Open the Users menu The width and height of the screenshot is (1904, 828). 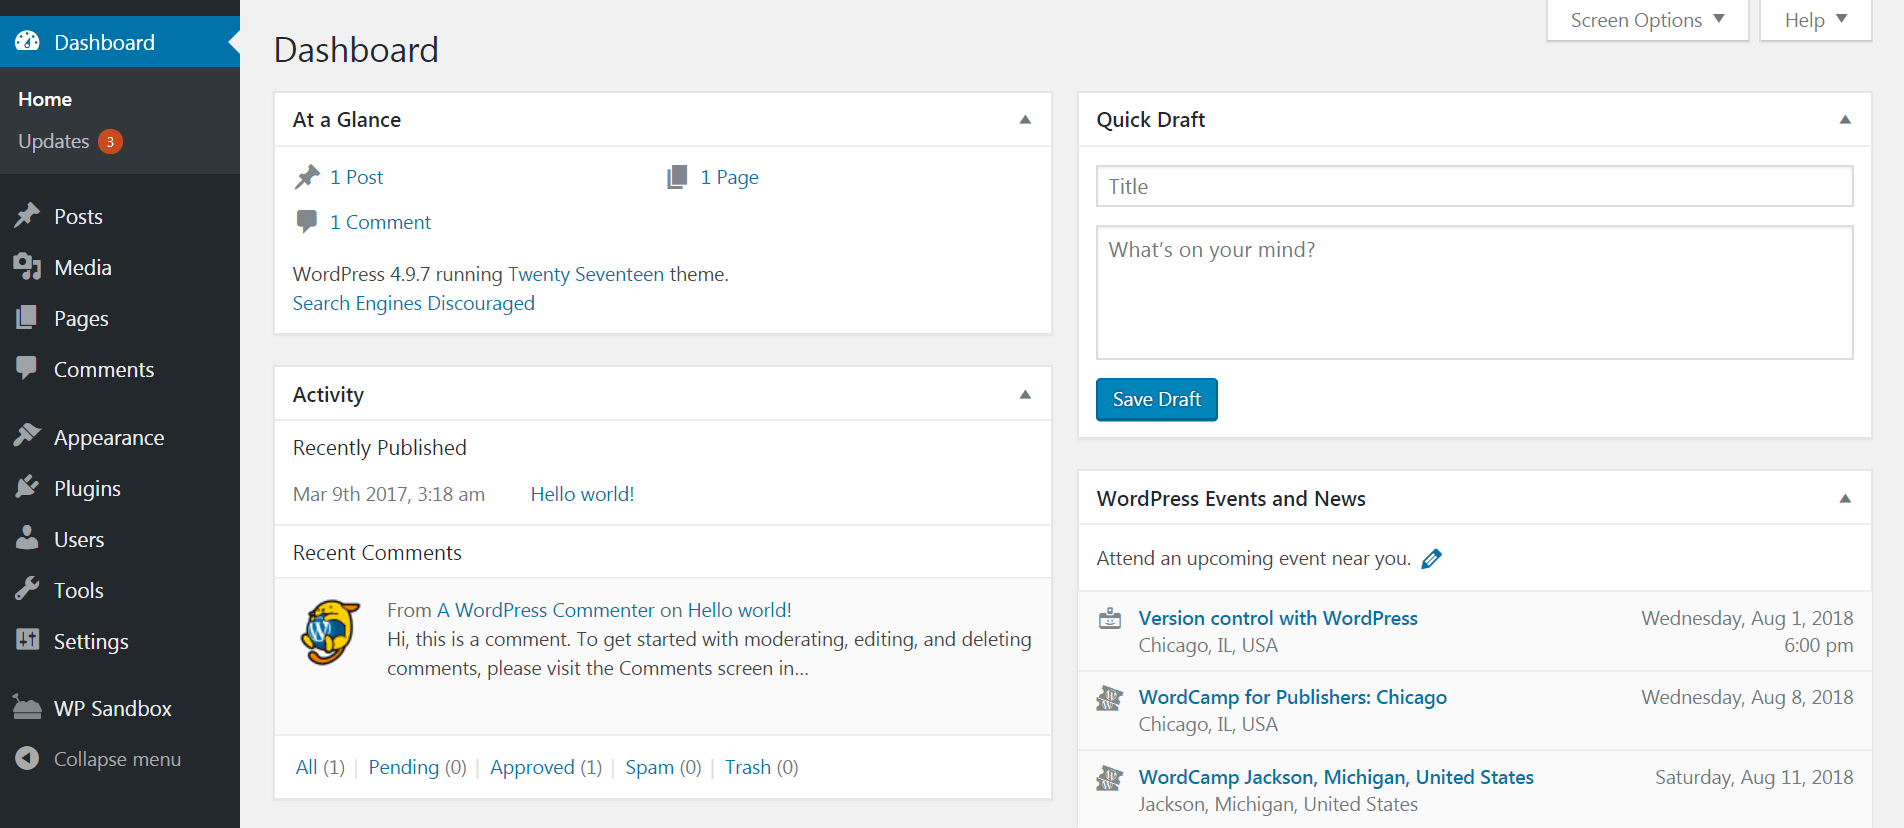[120, 539]
